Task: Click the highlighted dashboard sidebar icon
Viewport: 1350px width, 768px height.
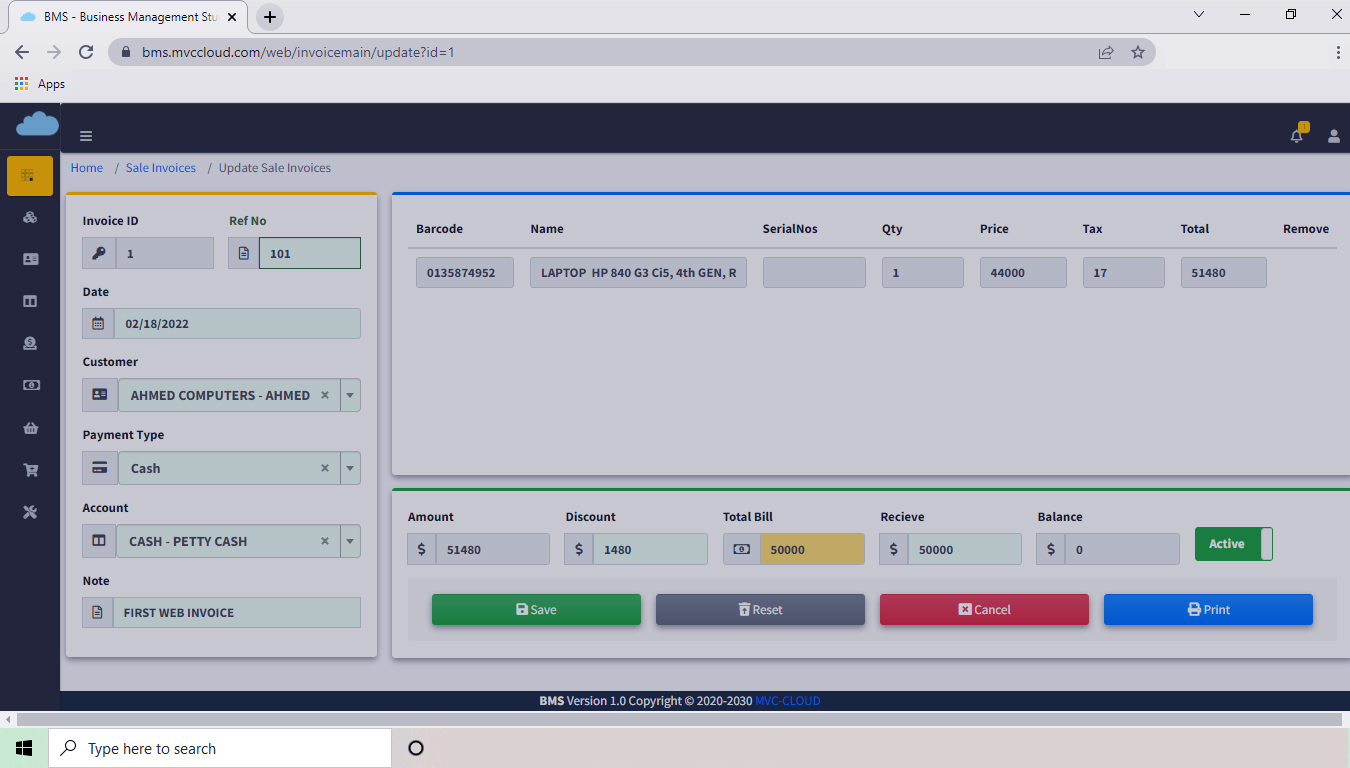Action: [30, 176]
